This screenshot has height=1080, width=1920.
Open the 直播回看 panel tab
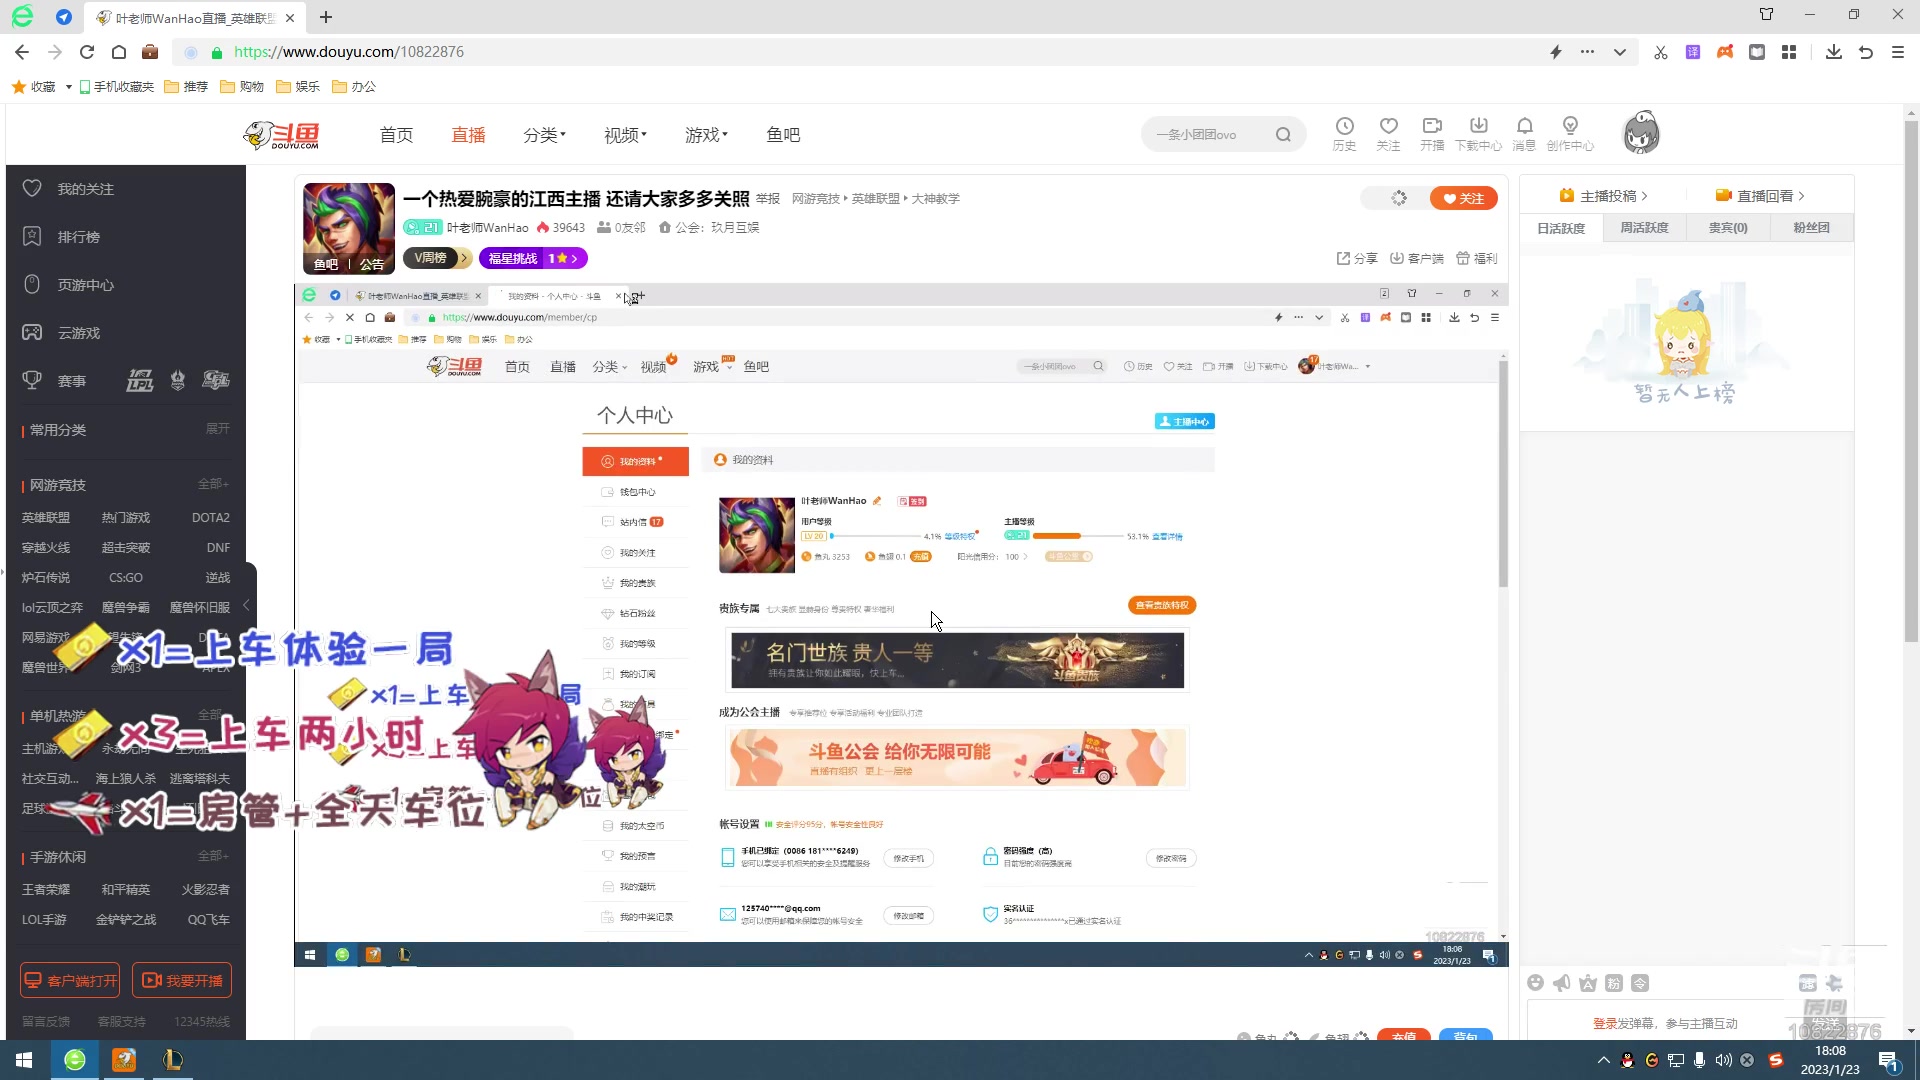pyautogui.click(x=1760, y=196)
